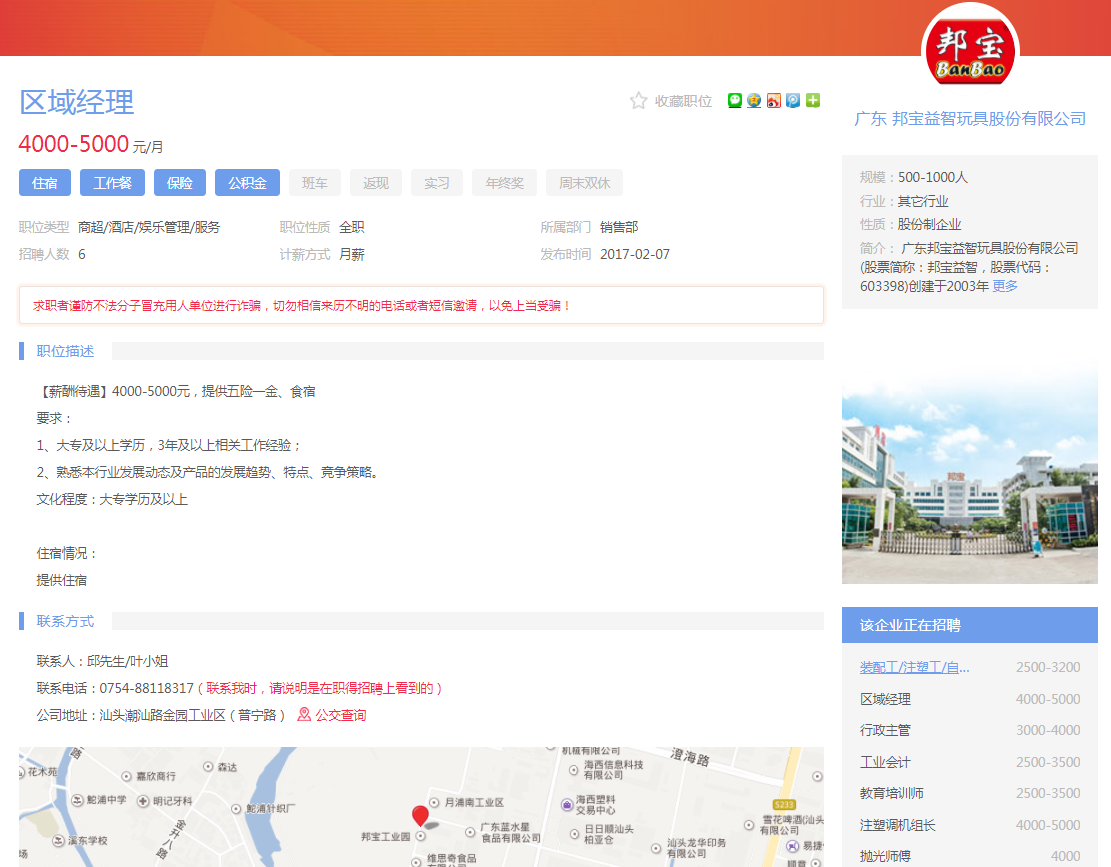Click the 日日顺汕头柏亚仓 map label

point(609,834)
